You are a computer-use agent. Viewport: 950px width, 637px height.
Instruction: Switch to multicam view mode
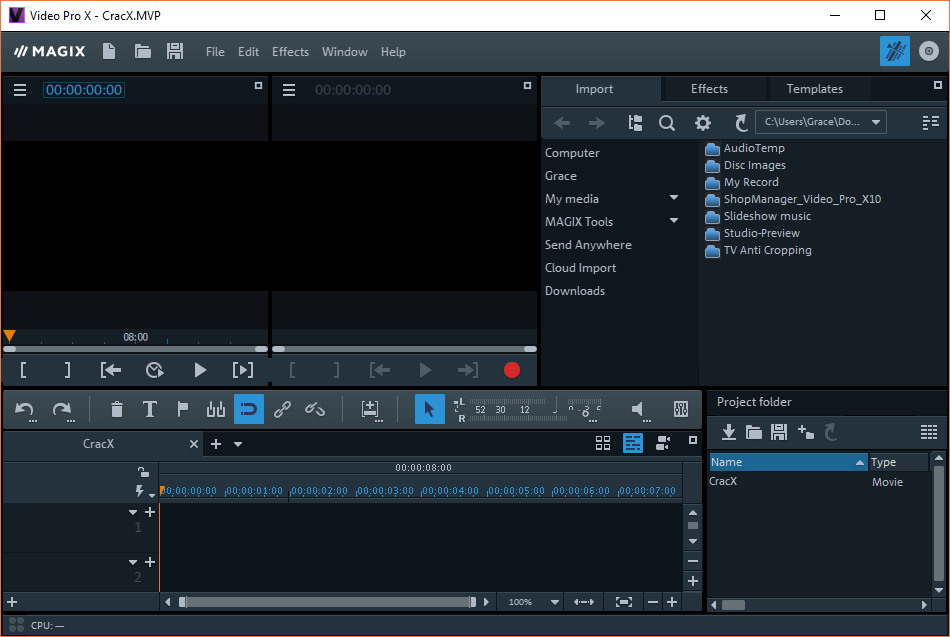pyautogui.click(x=663, y=443)
